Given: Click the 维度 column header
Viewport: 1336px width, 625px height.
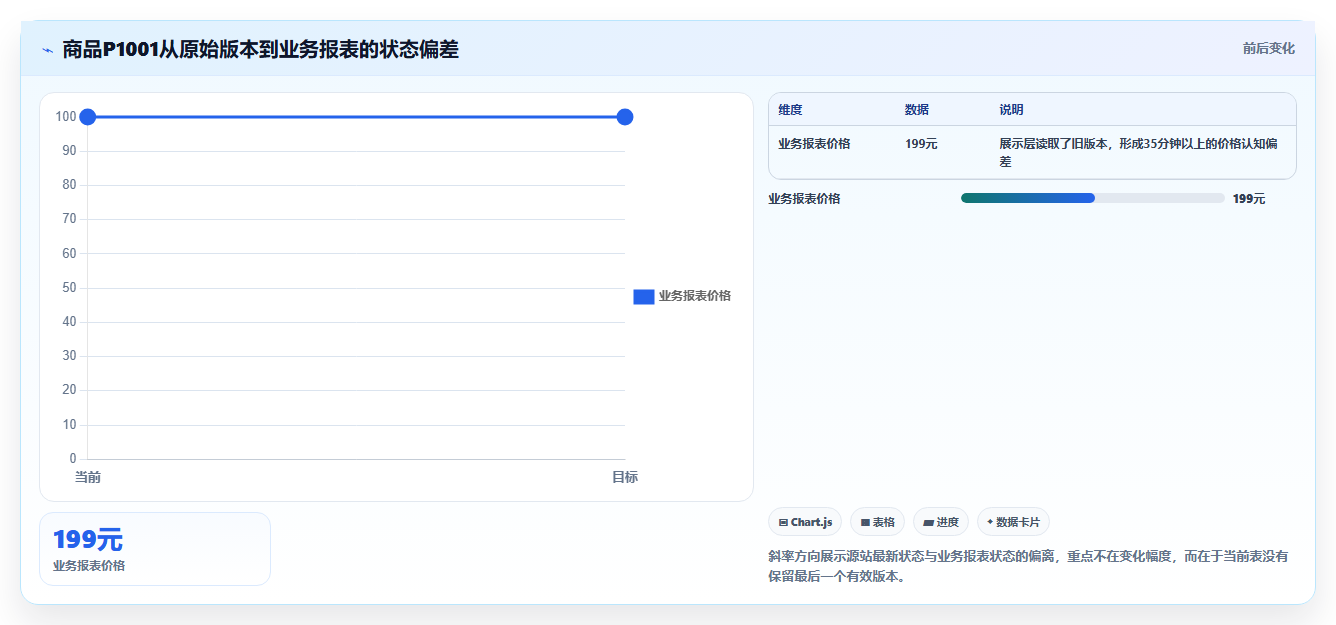Looking at the screenshot, I should 790,110.
